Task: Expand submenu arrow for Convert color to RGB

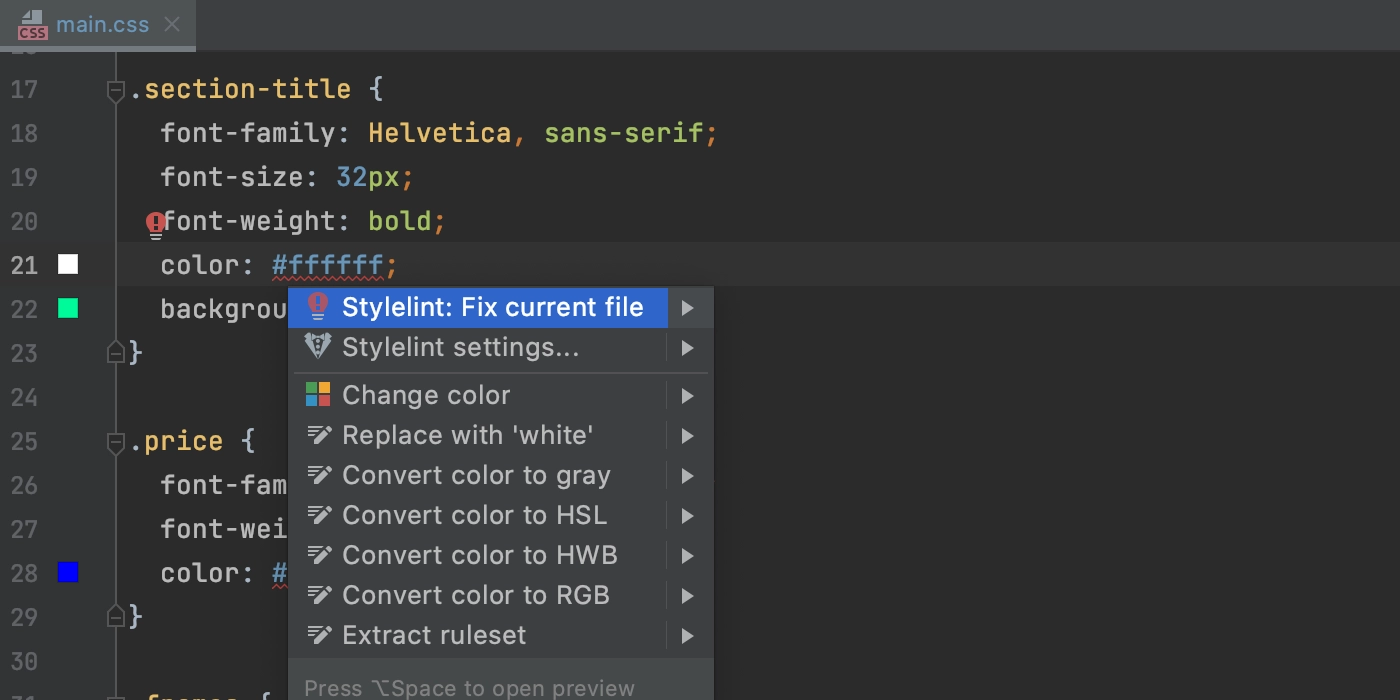Action: coord(688,596)
